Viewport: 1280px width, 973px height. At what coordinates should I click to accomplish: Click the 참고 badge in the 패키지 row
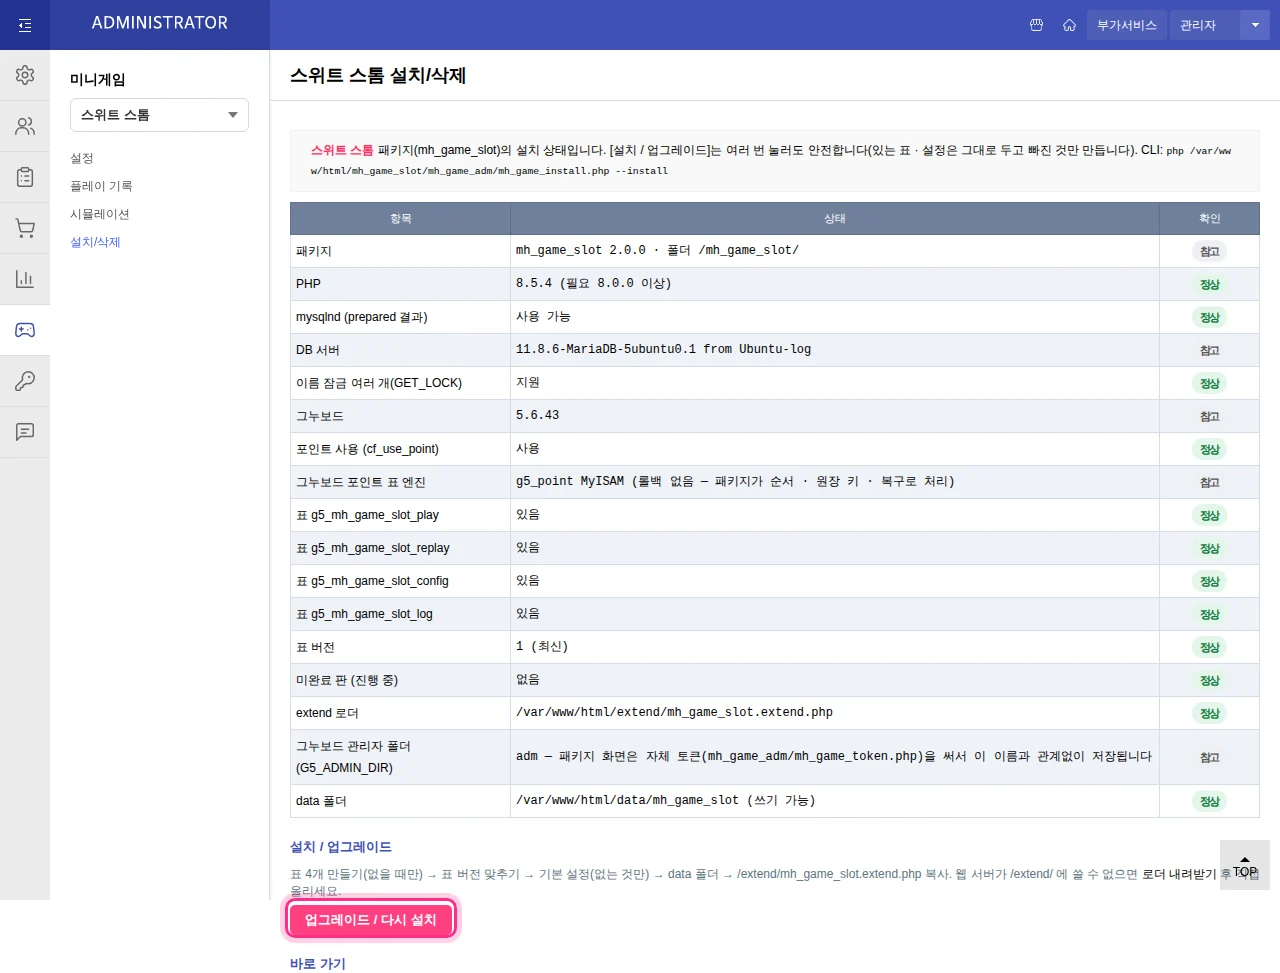click(1209, 251)
